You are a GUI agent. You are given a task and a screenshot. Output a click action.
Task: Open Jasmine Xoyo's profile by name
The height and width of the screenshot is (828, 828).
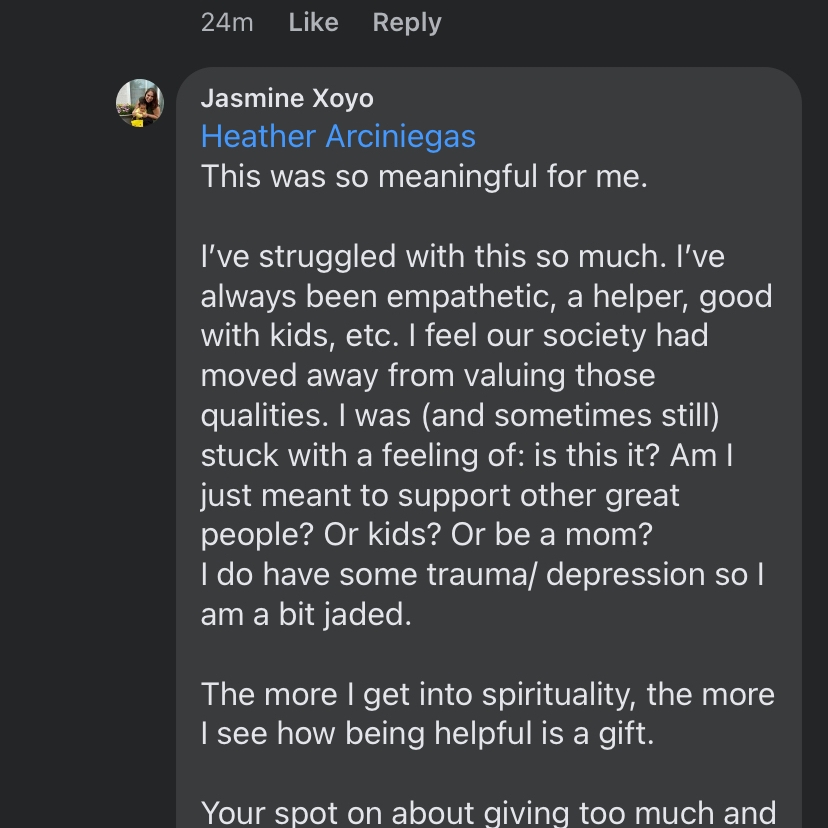coord(287,98)
